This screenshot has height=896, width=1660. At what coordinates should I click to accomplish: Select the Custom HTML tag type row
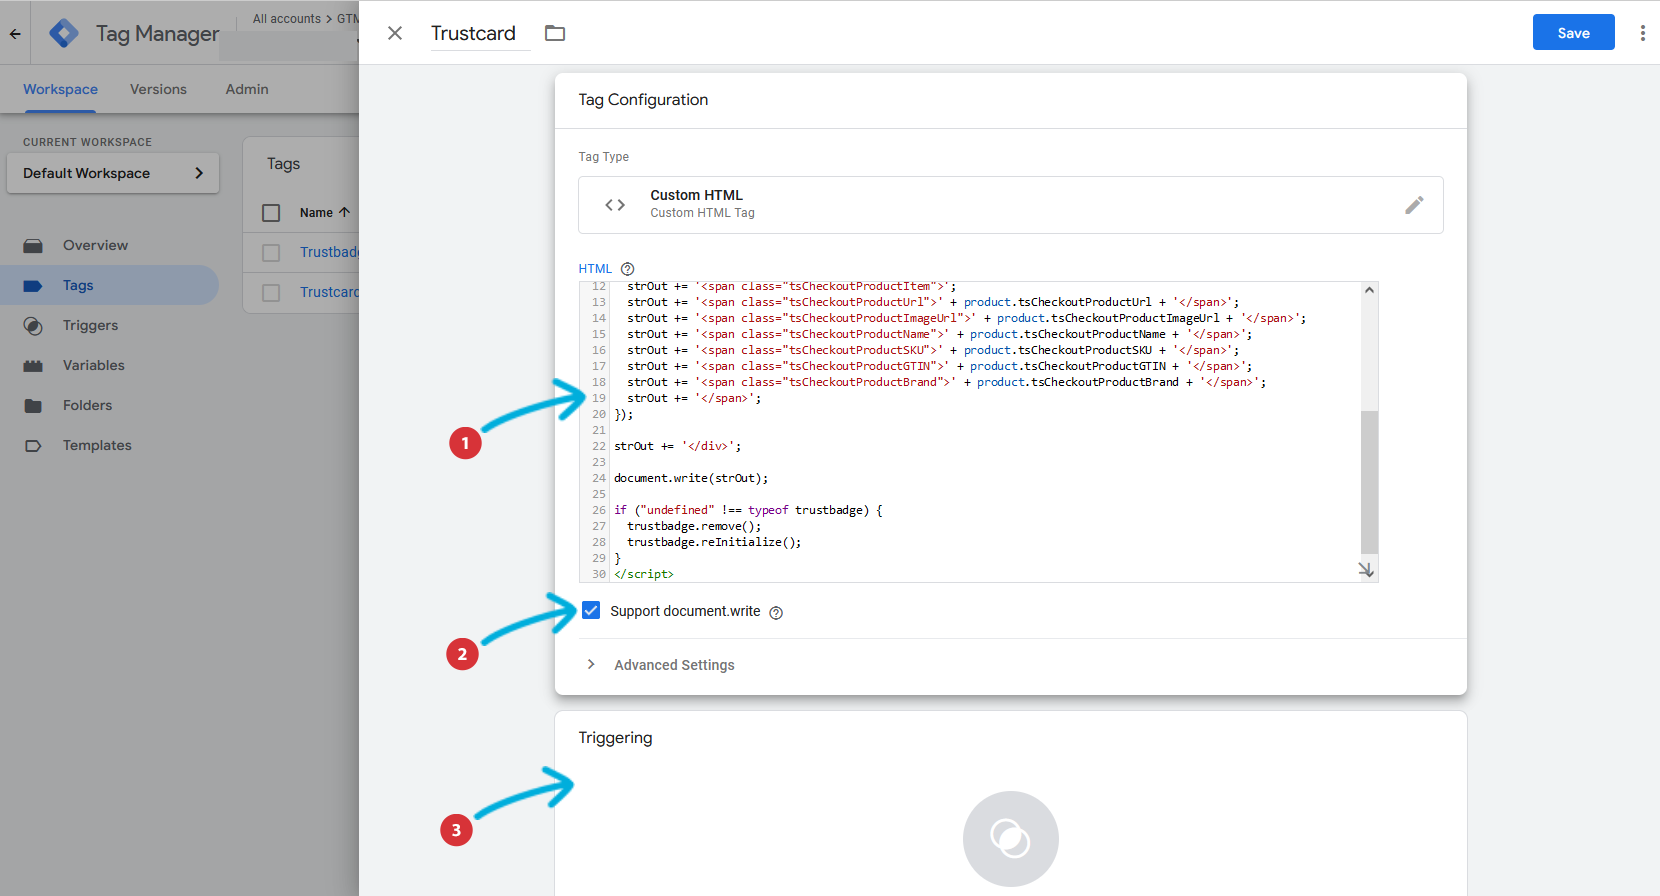[x=1010, y=205]
